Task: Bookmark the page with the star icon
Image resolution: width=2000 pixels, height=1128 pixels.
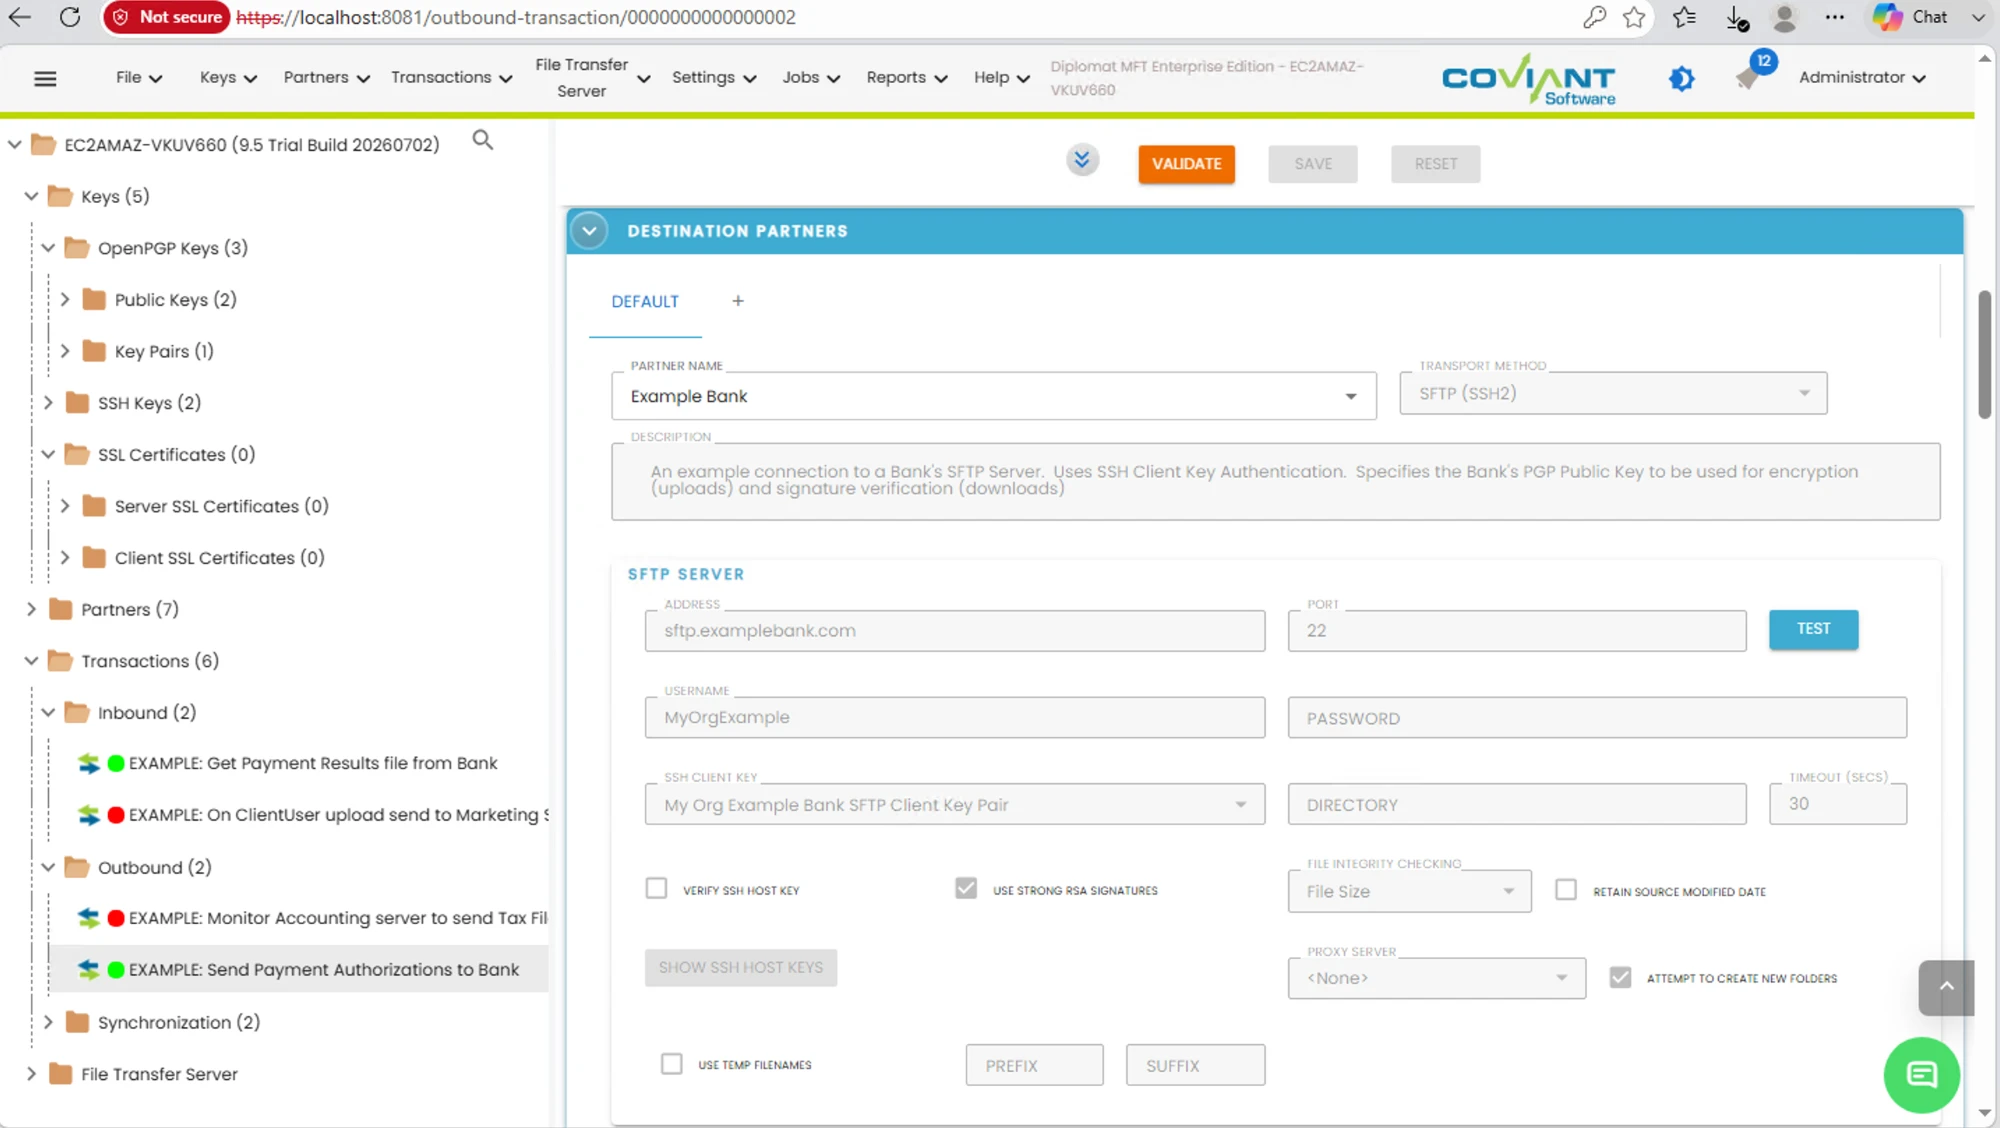Action: tap(1634, 17)
